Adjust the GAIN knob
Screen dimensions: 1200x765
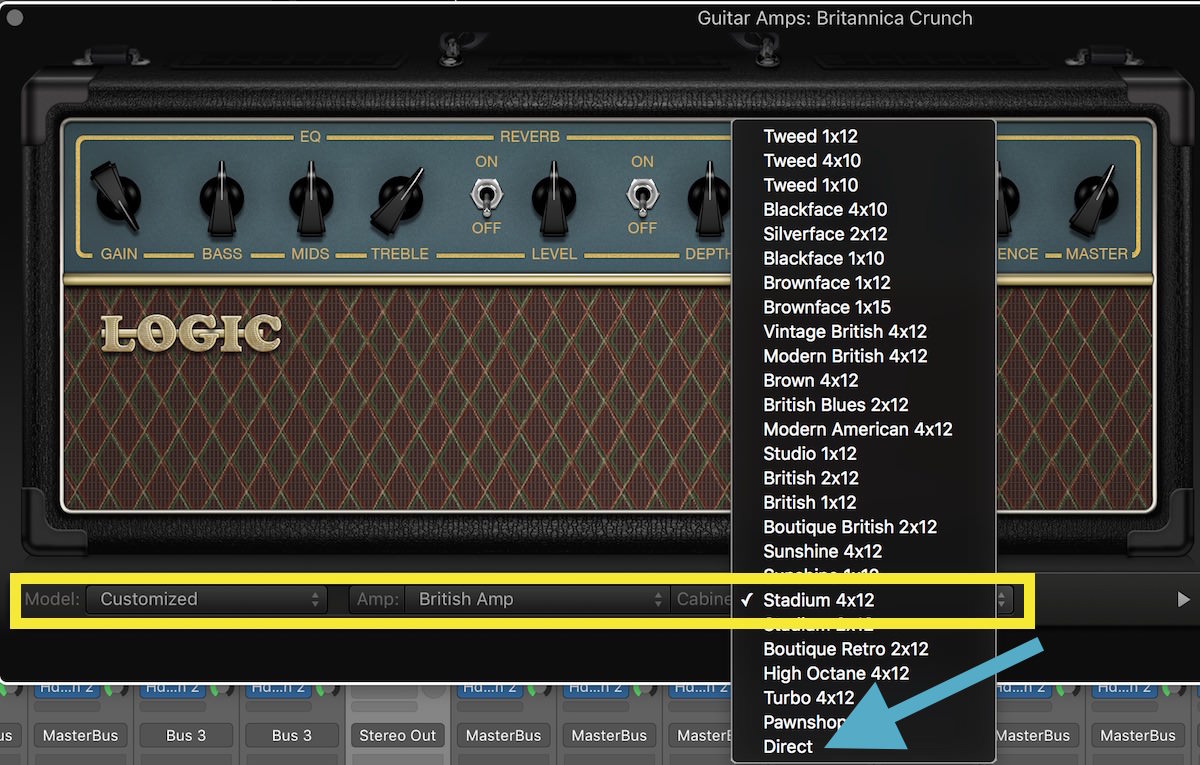pos(117,197)
